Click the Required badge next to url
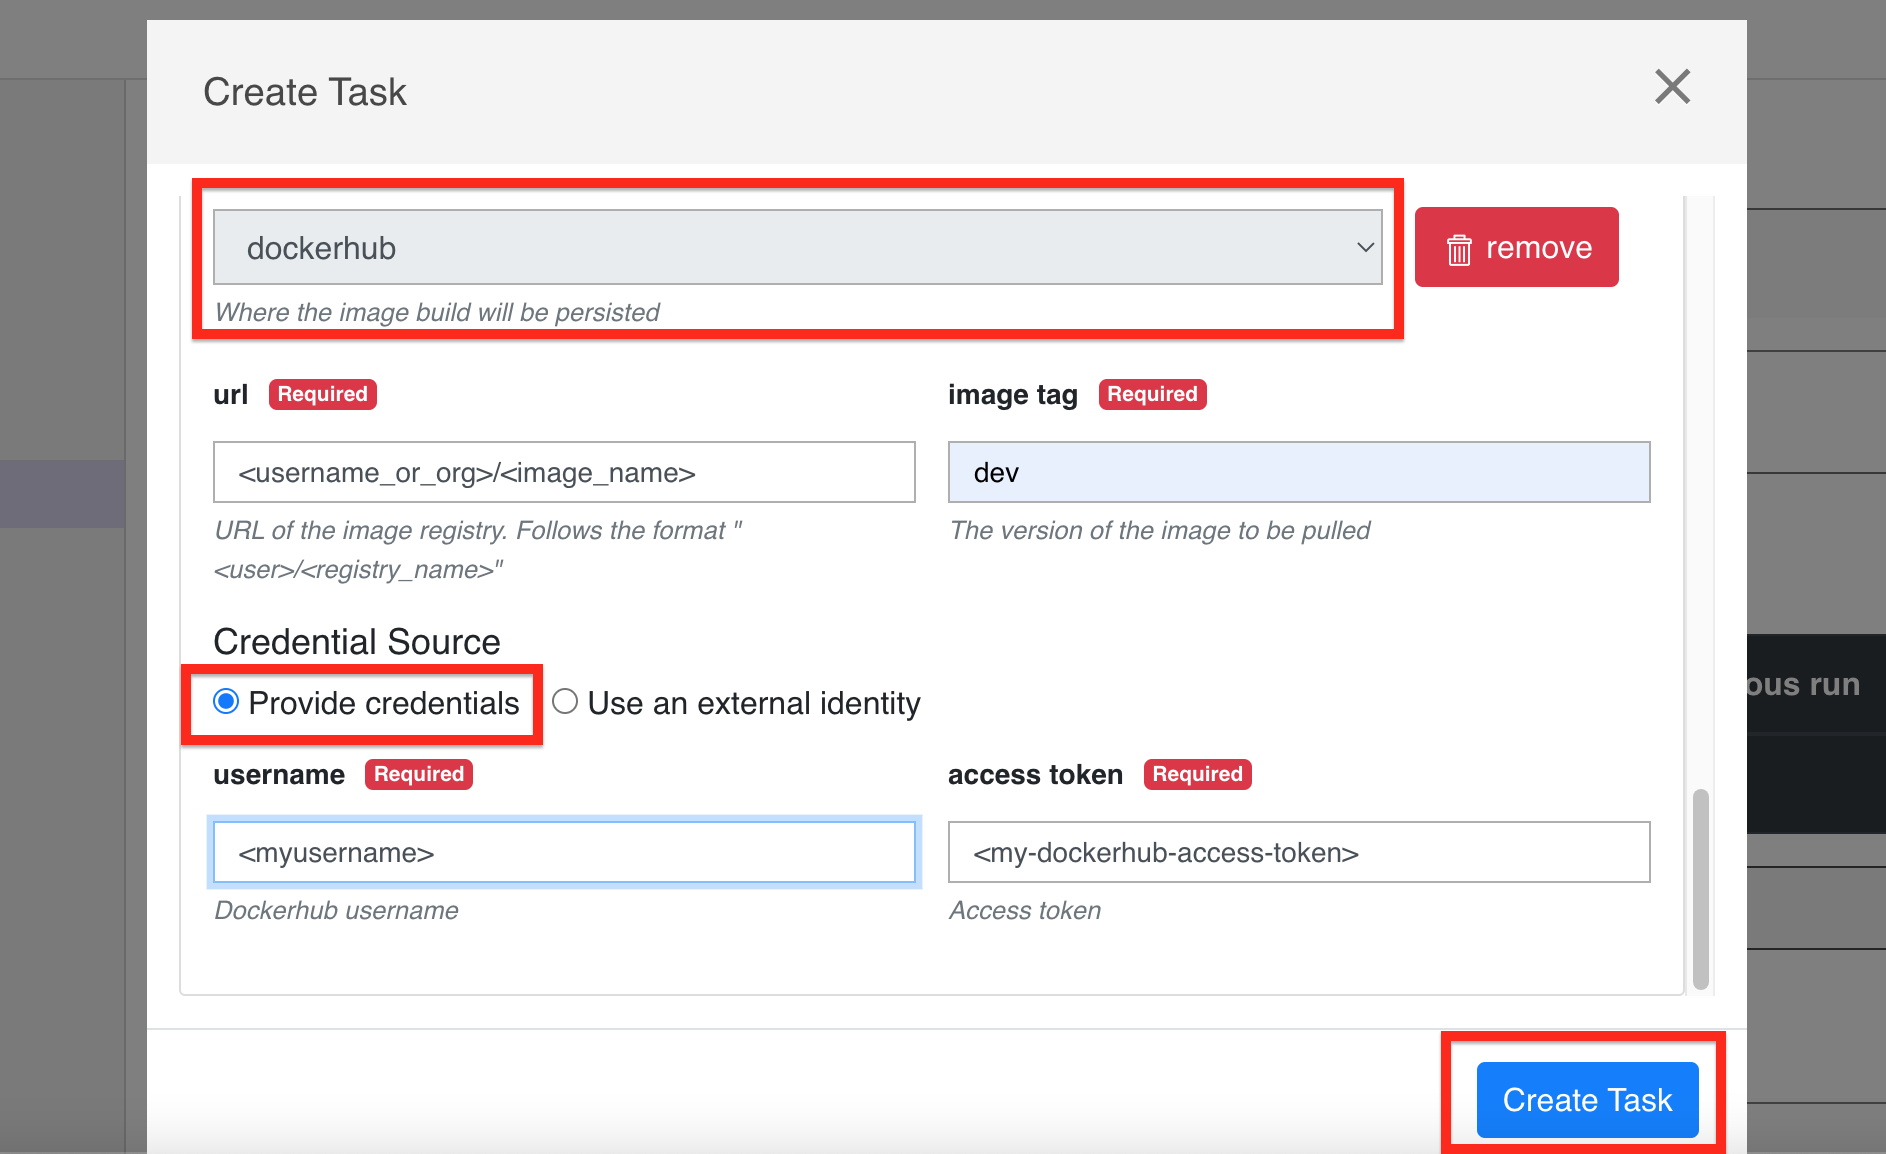Viewport: 1886px width, 1154px height. pos(322,394)
